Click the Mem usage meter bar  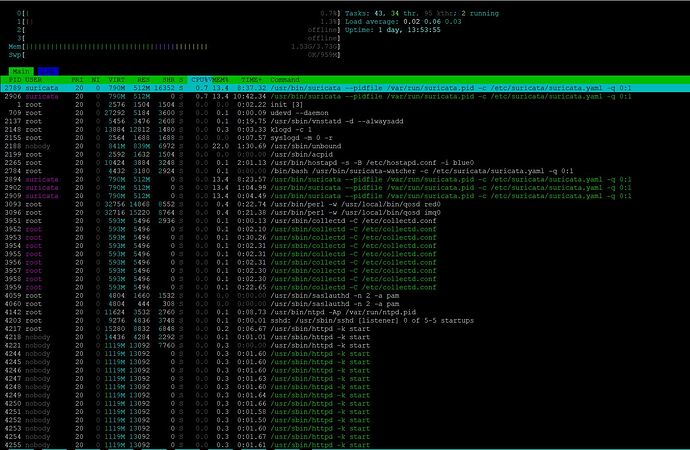pos(174,47)
